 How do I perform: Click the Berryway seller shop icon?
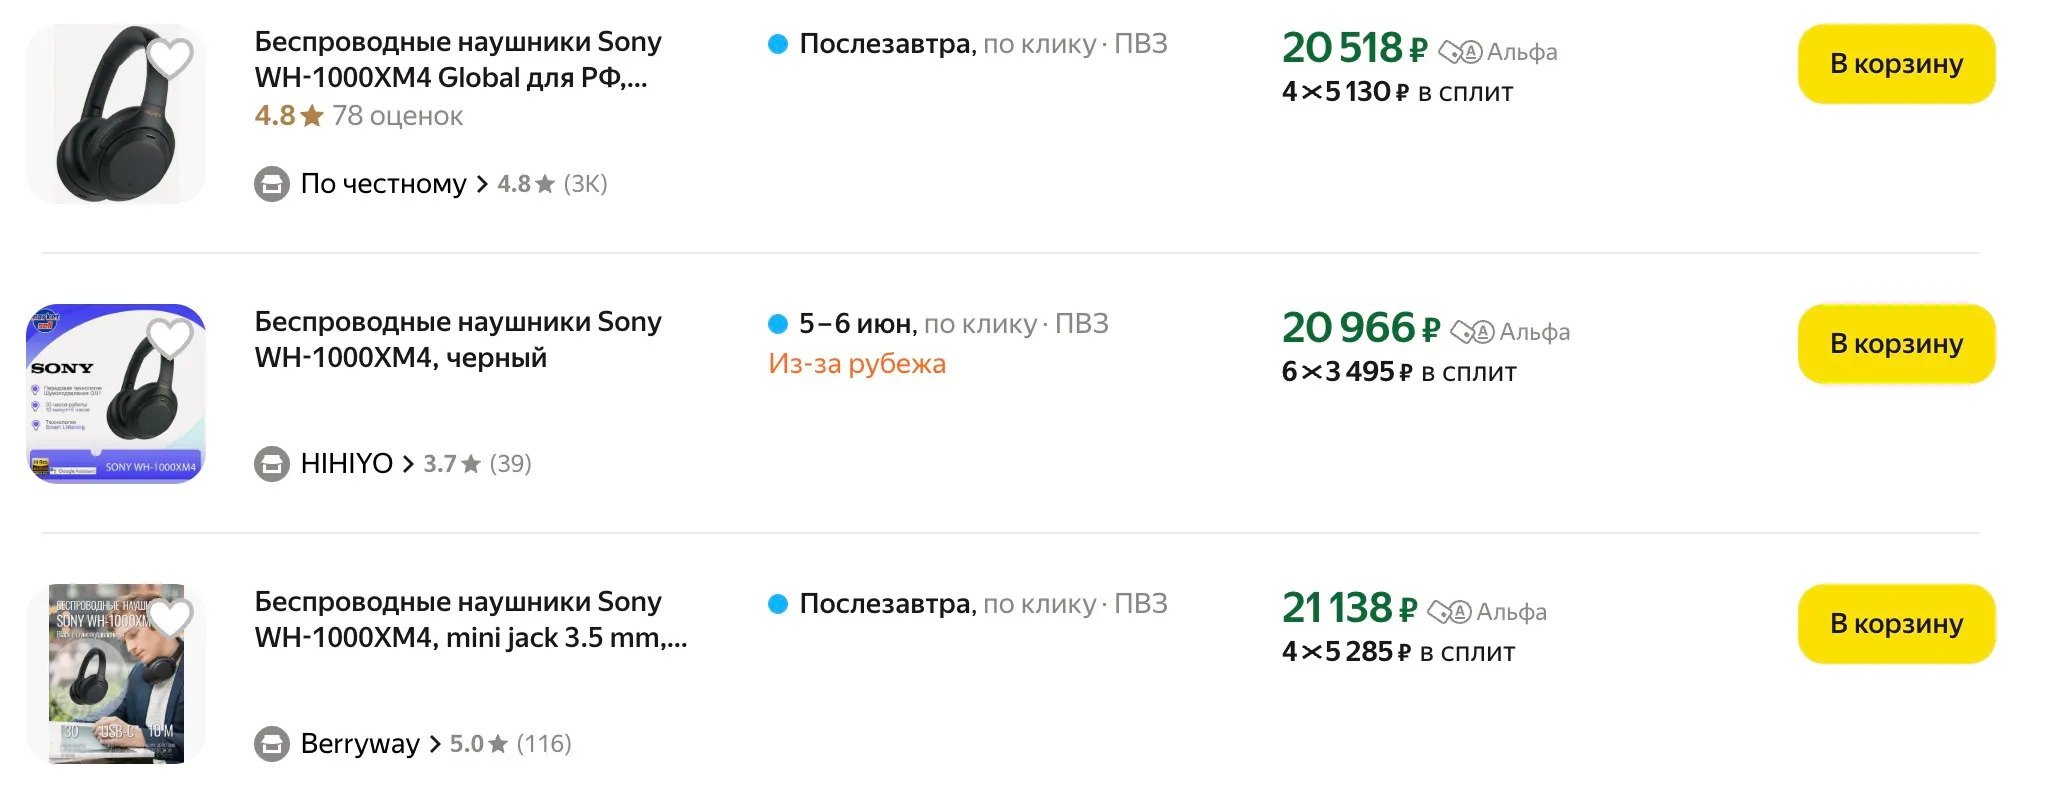click(271, 744)
